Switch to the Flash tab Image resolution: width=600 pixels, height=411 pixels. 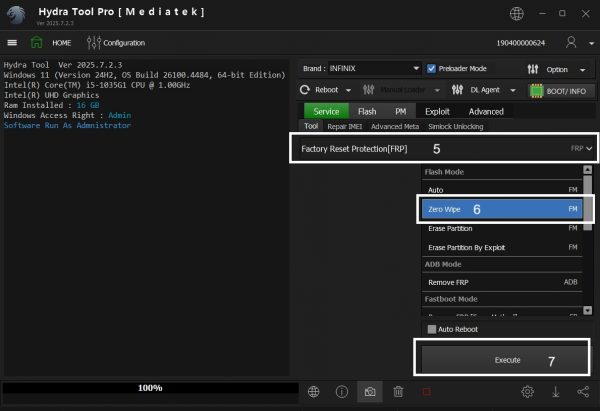(367, 111)
